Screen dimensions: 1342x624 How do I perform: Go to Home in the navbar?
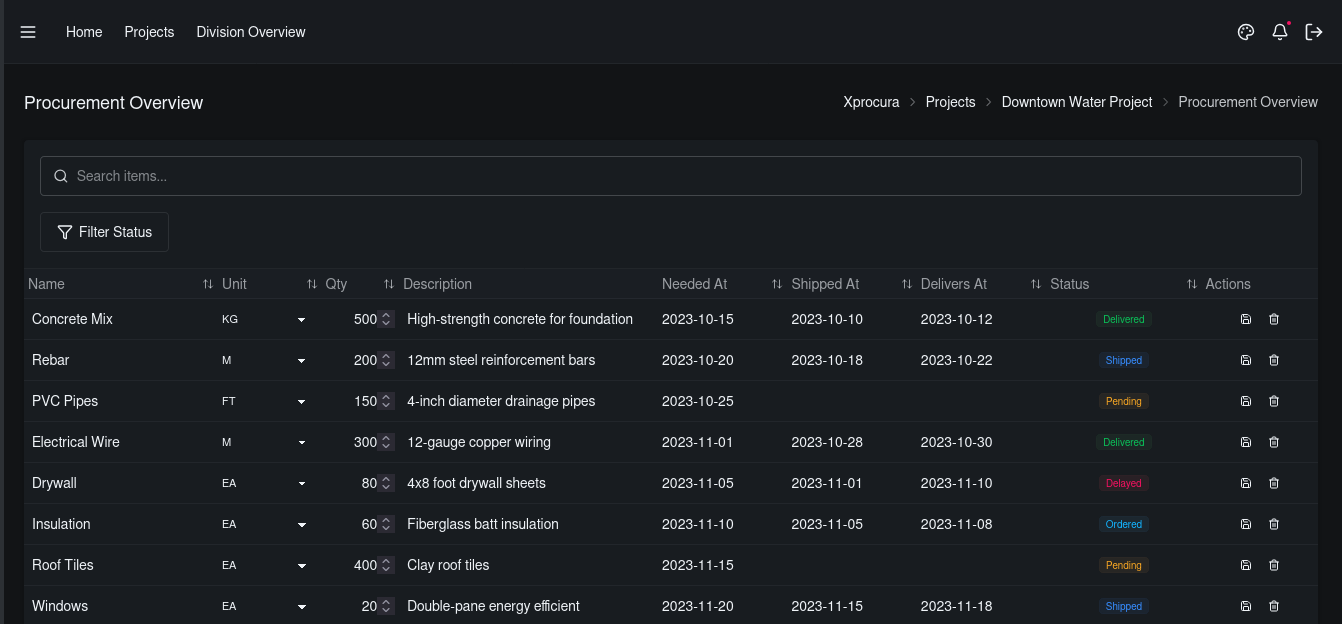[84, 32]
